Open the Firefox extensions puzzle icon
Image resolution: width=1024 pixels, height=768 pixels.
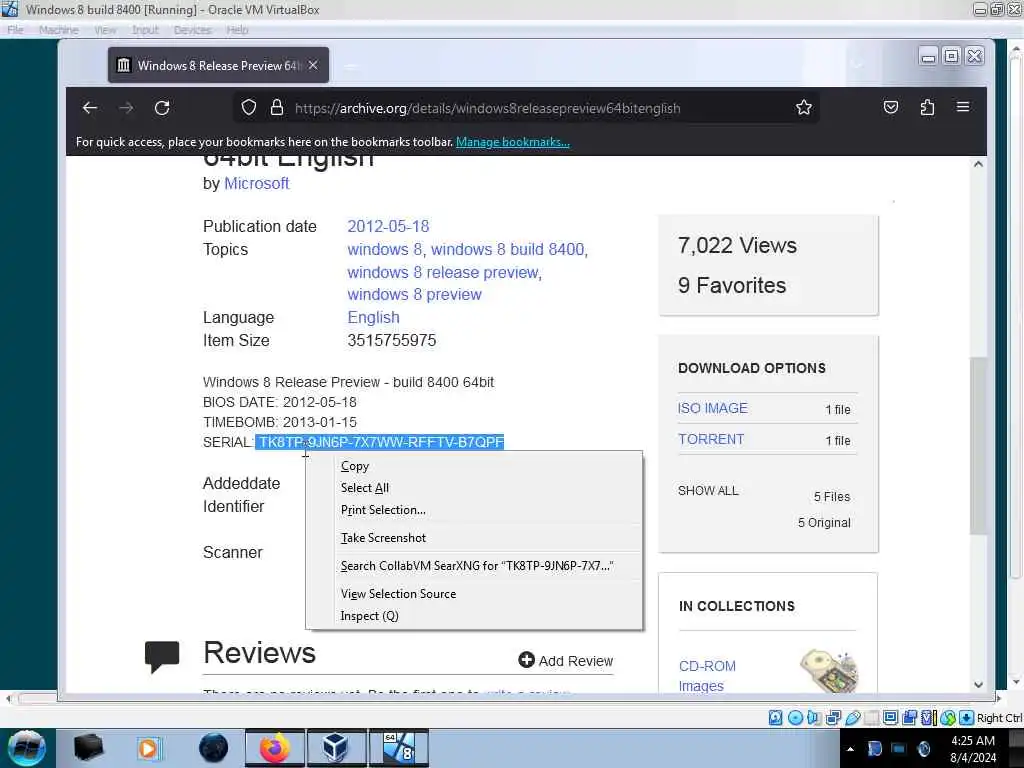coord(927,107)
